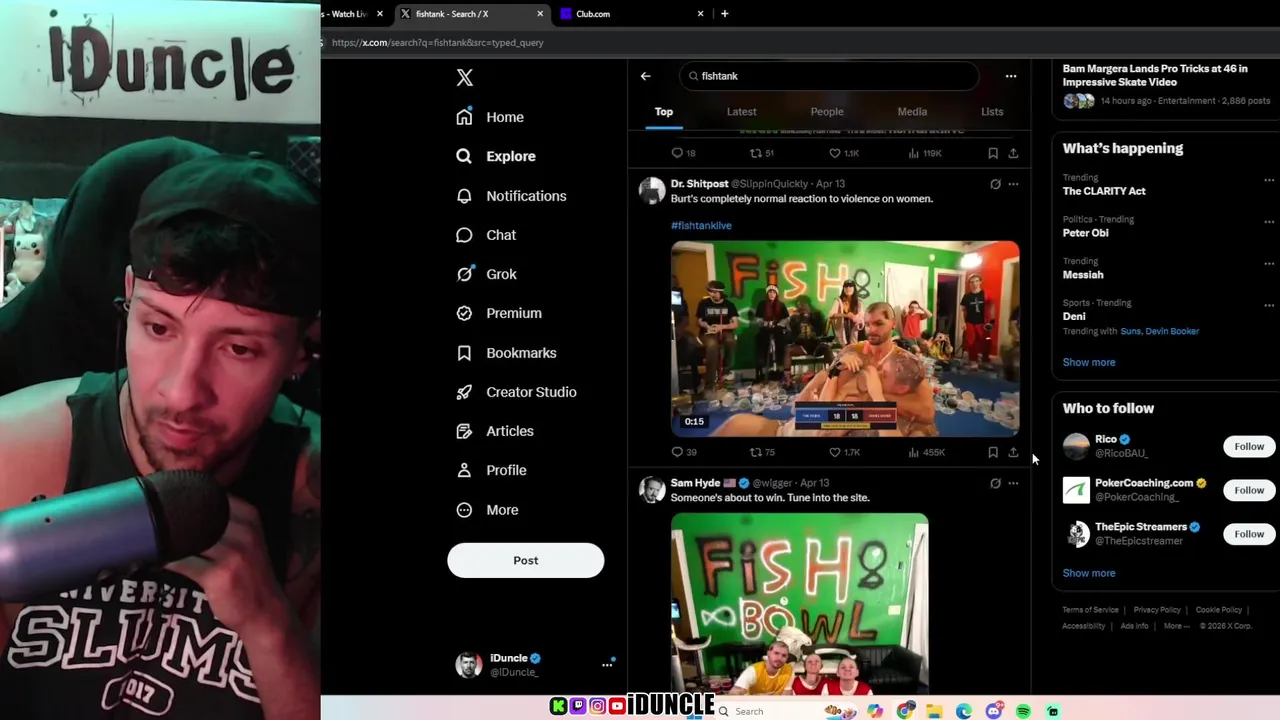This screenshot has width=1280, height=720.
Task: Switch to the People tab
Action: (x=827, y=112)
